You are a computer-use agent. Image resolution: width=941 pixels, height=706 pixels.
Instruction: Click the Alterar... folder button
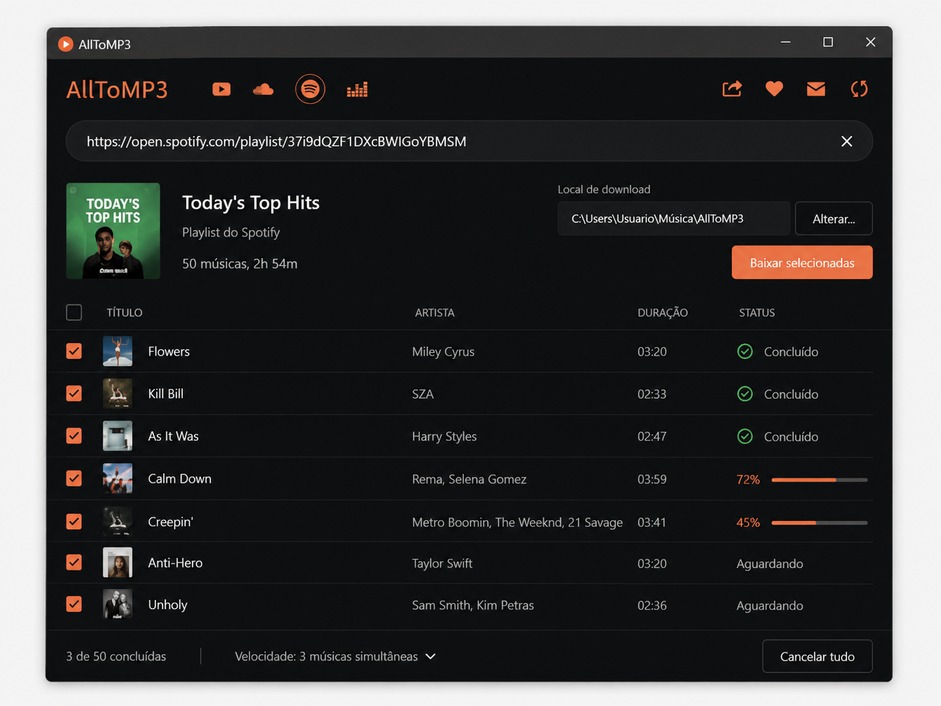click(x=834, y=219)
